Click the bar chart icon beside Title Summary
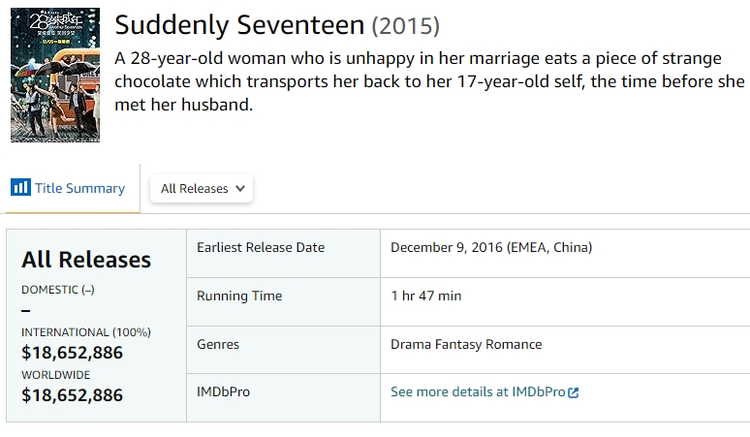 pos(21,188)
